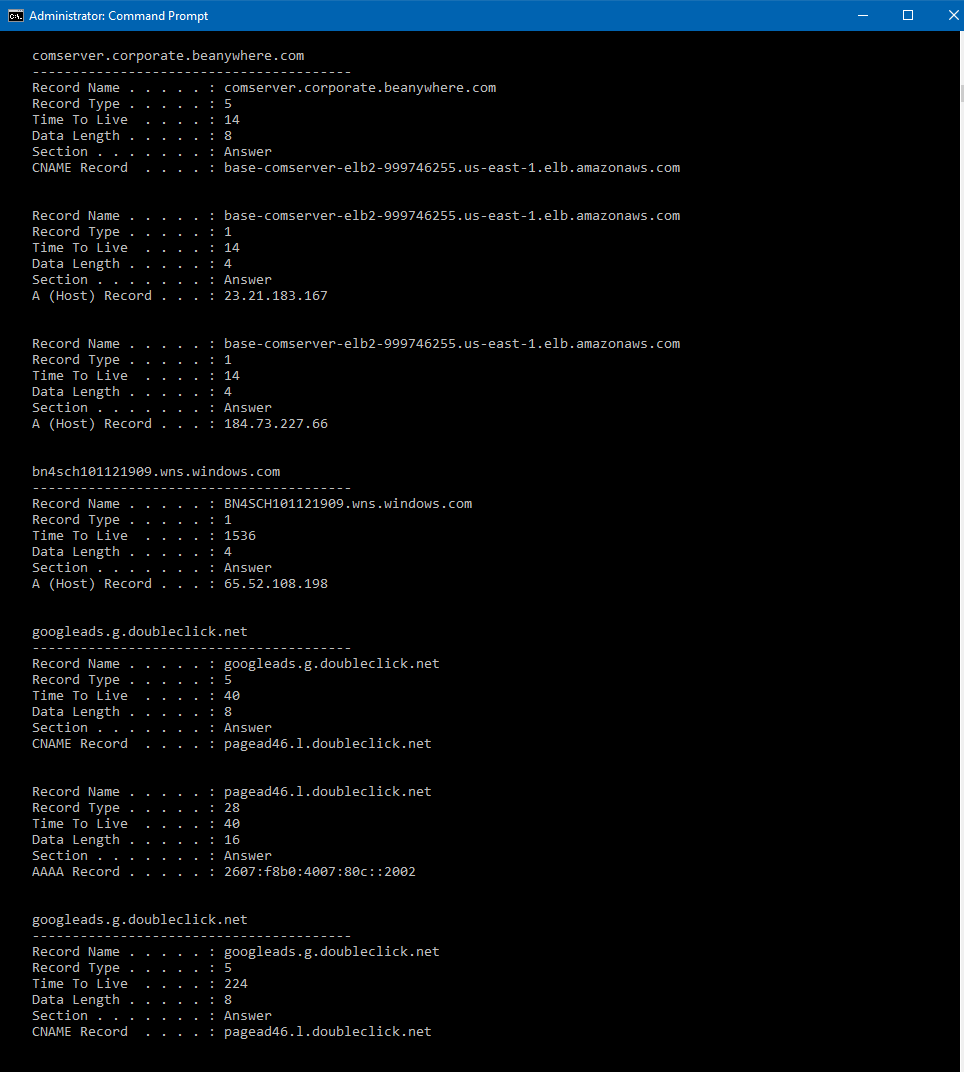This screenshot has width=964, height=1072.
Task: Click the minimize button on the window
Action: (x=863, y=15)
